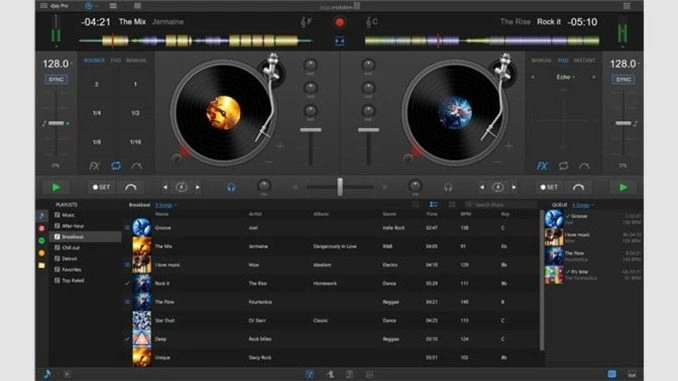Click the left deck loop icon
Image resolution: width=678 pixels, height=381 pixels.
[x=115, y=166]
